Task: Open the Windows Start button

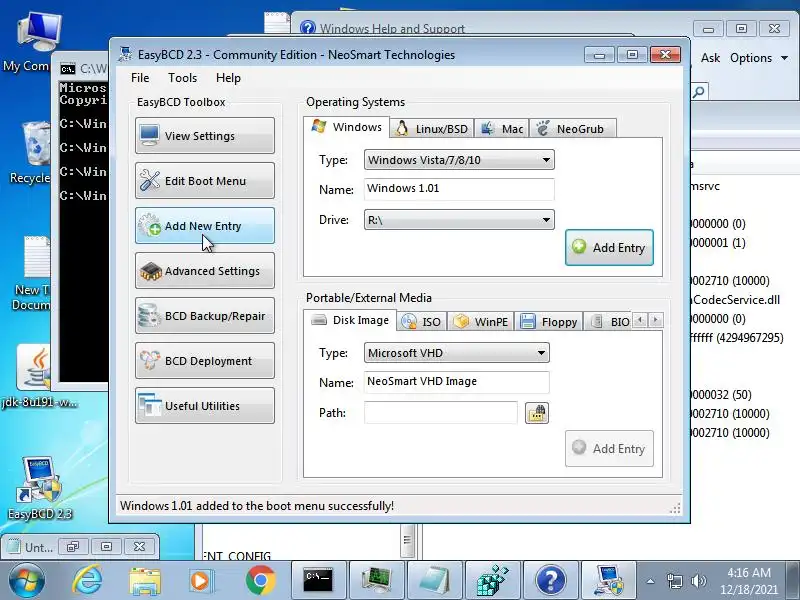Action: pos(27,581)
